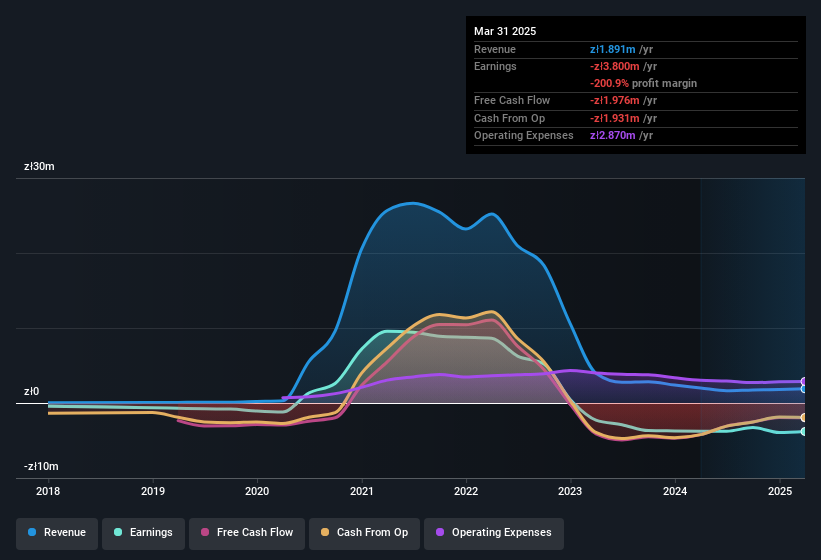Image resolution: width=821 pixels, height=560 pixels.
Task: Click the -zł10m y-axis label
Action: point(41,466)
